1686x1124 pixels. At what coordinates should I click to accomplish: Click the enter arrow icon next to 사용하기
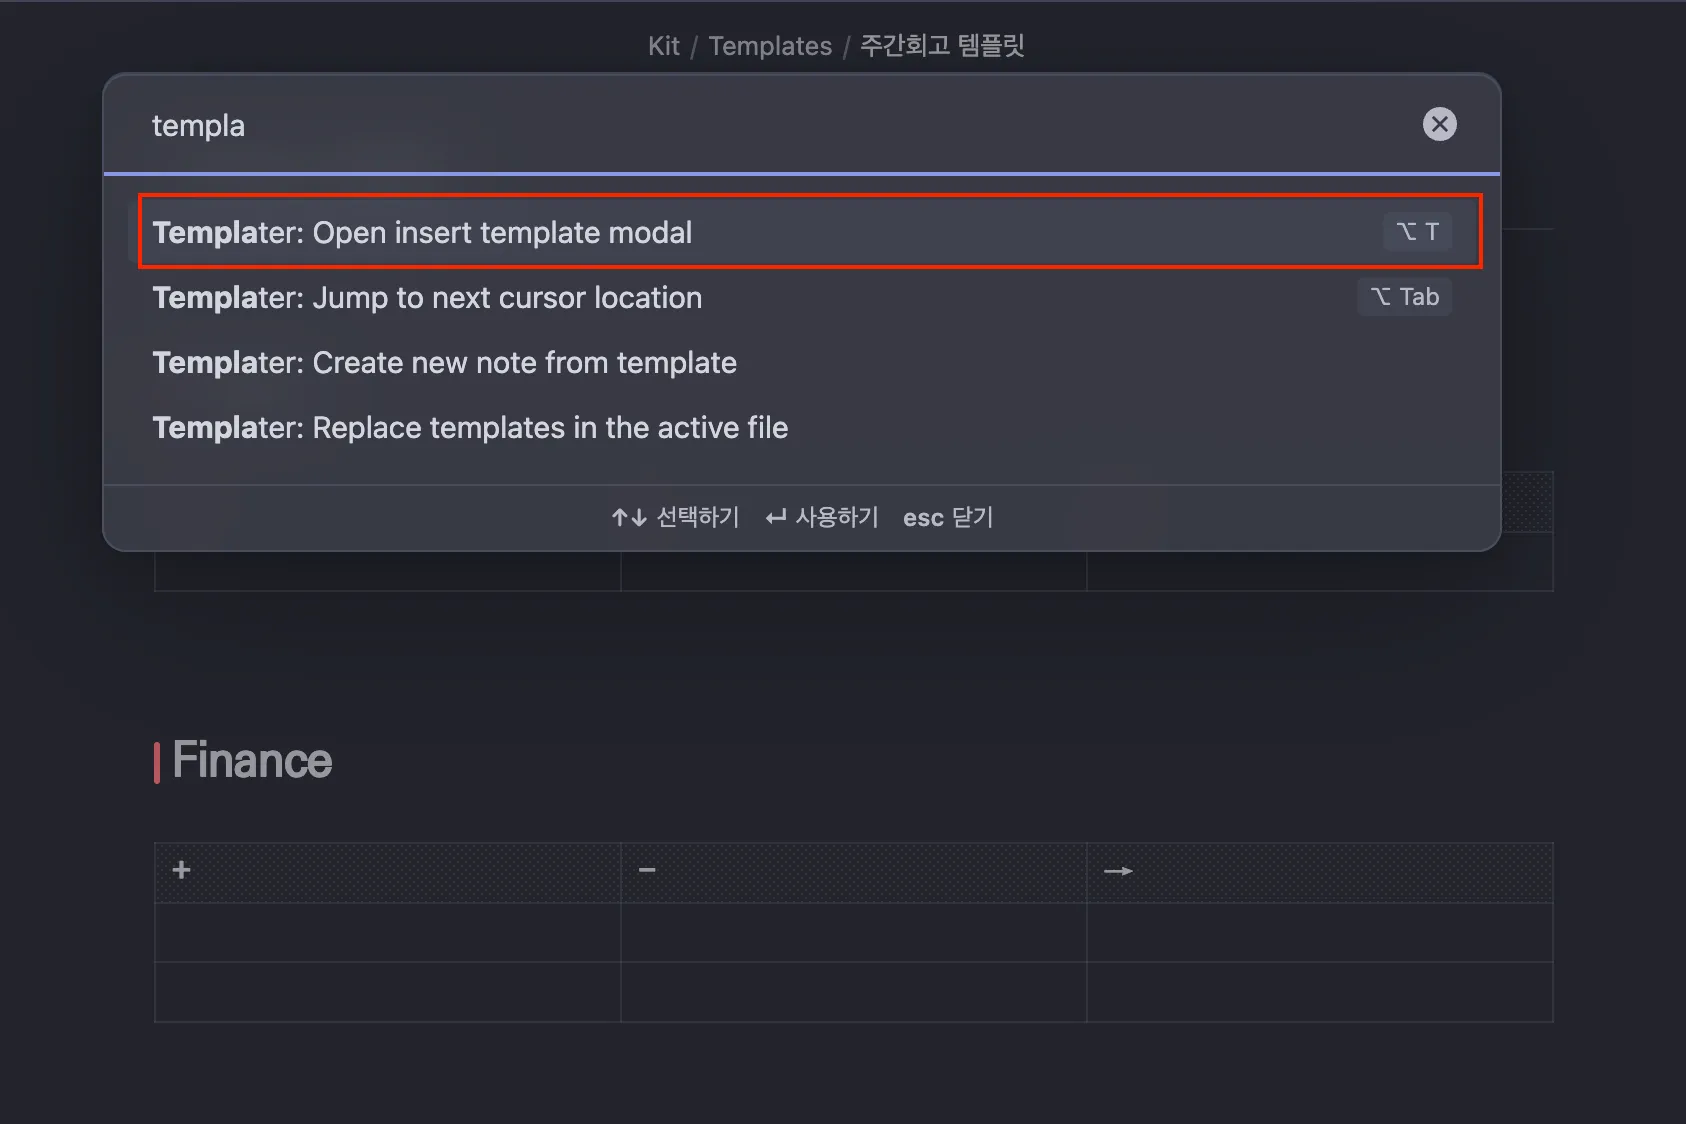pyautogui.click(x=775, y=517)
